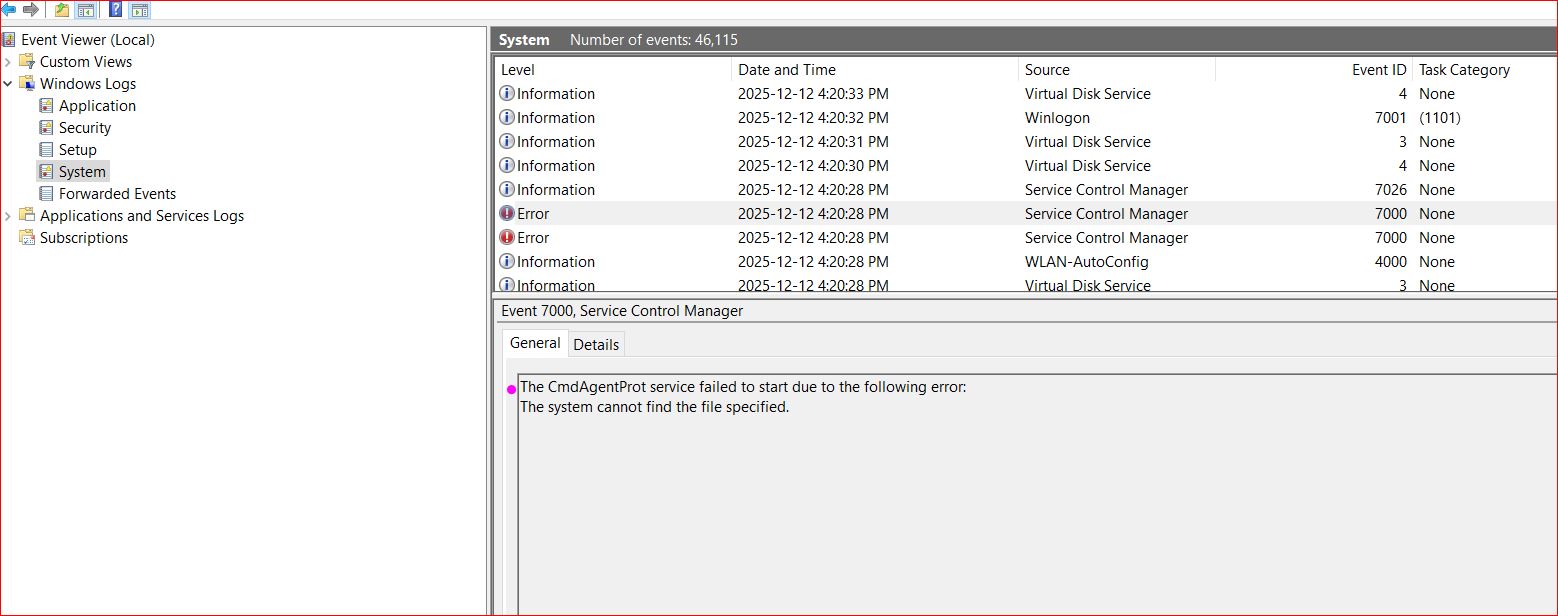Click the red Error icon on the highlighted 7000 row
The height and width of the screenshot is (616, 1558).
[x=507, y=214]
